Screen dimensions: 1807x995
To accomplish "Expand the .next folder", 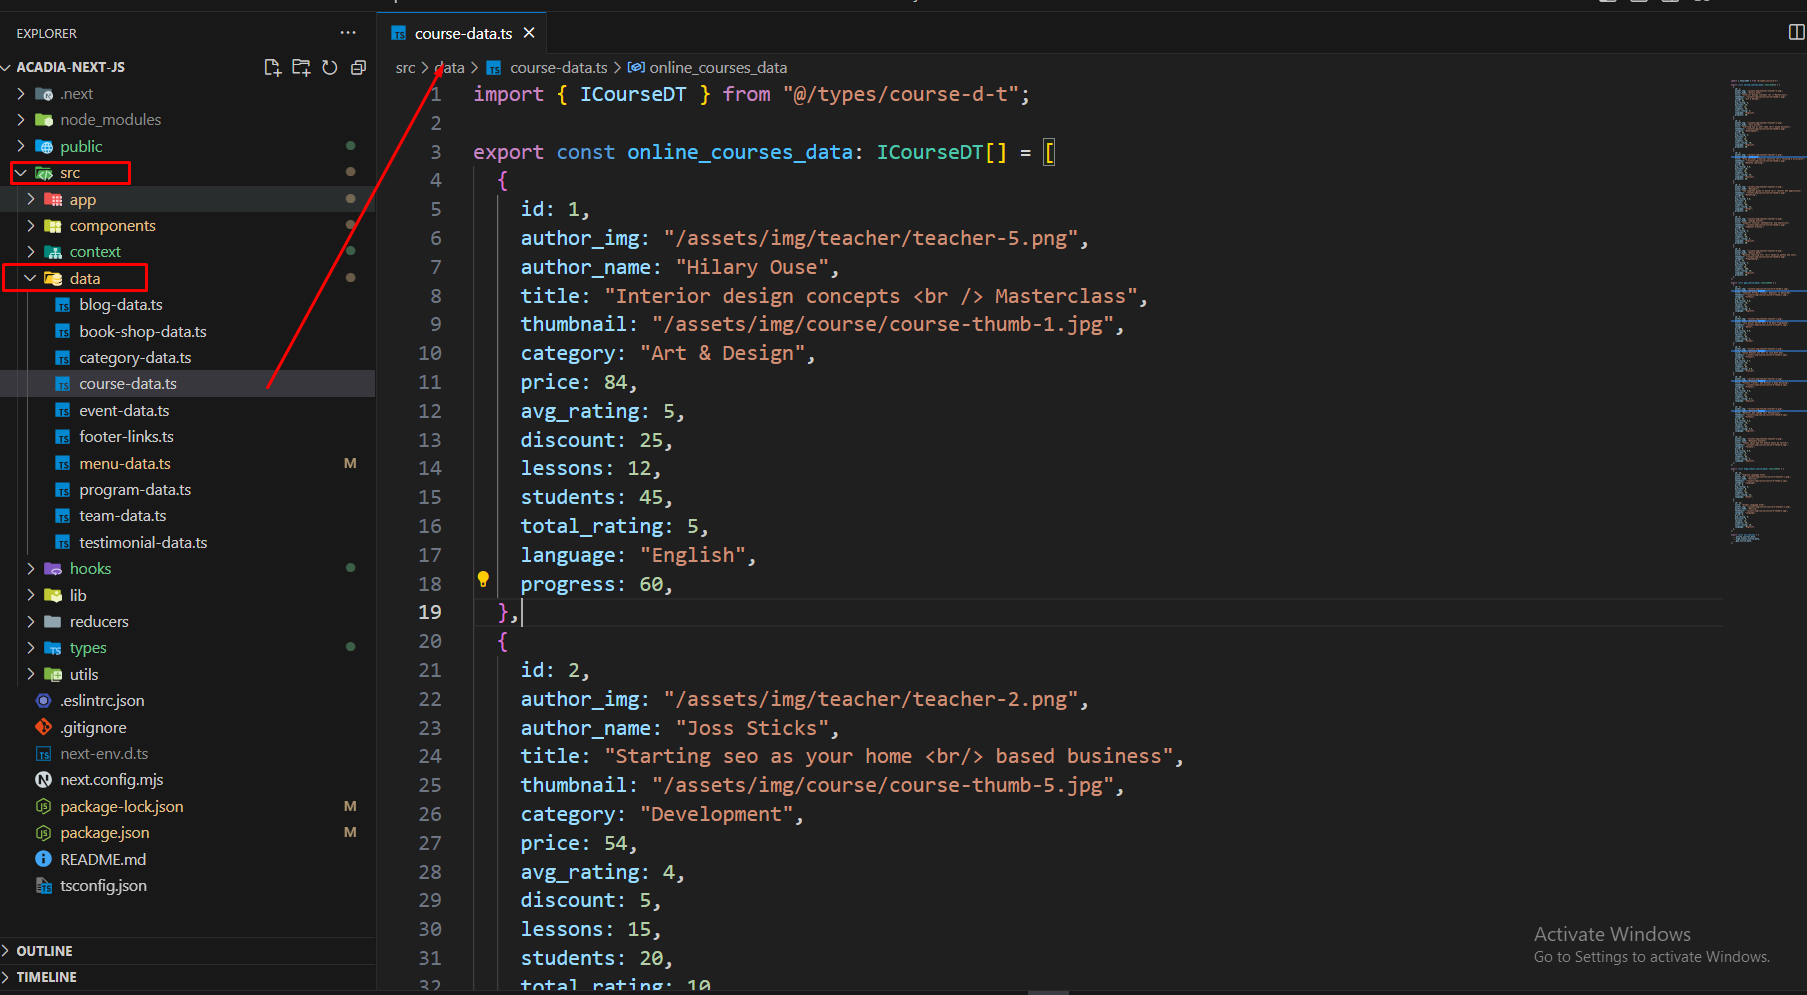I will 21,93.
